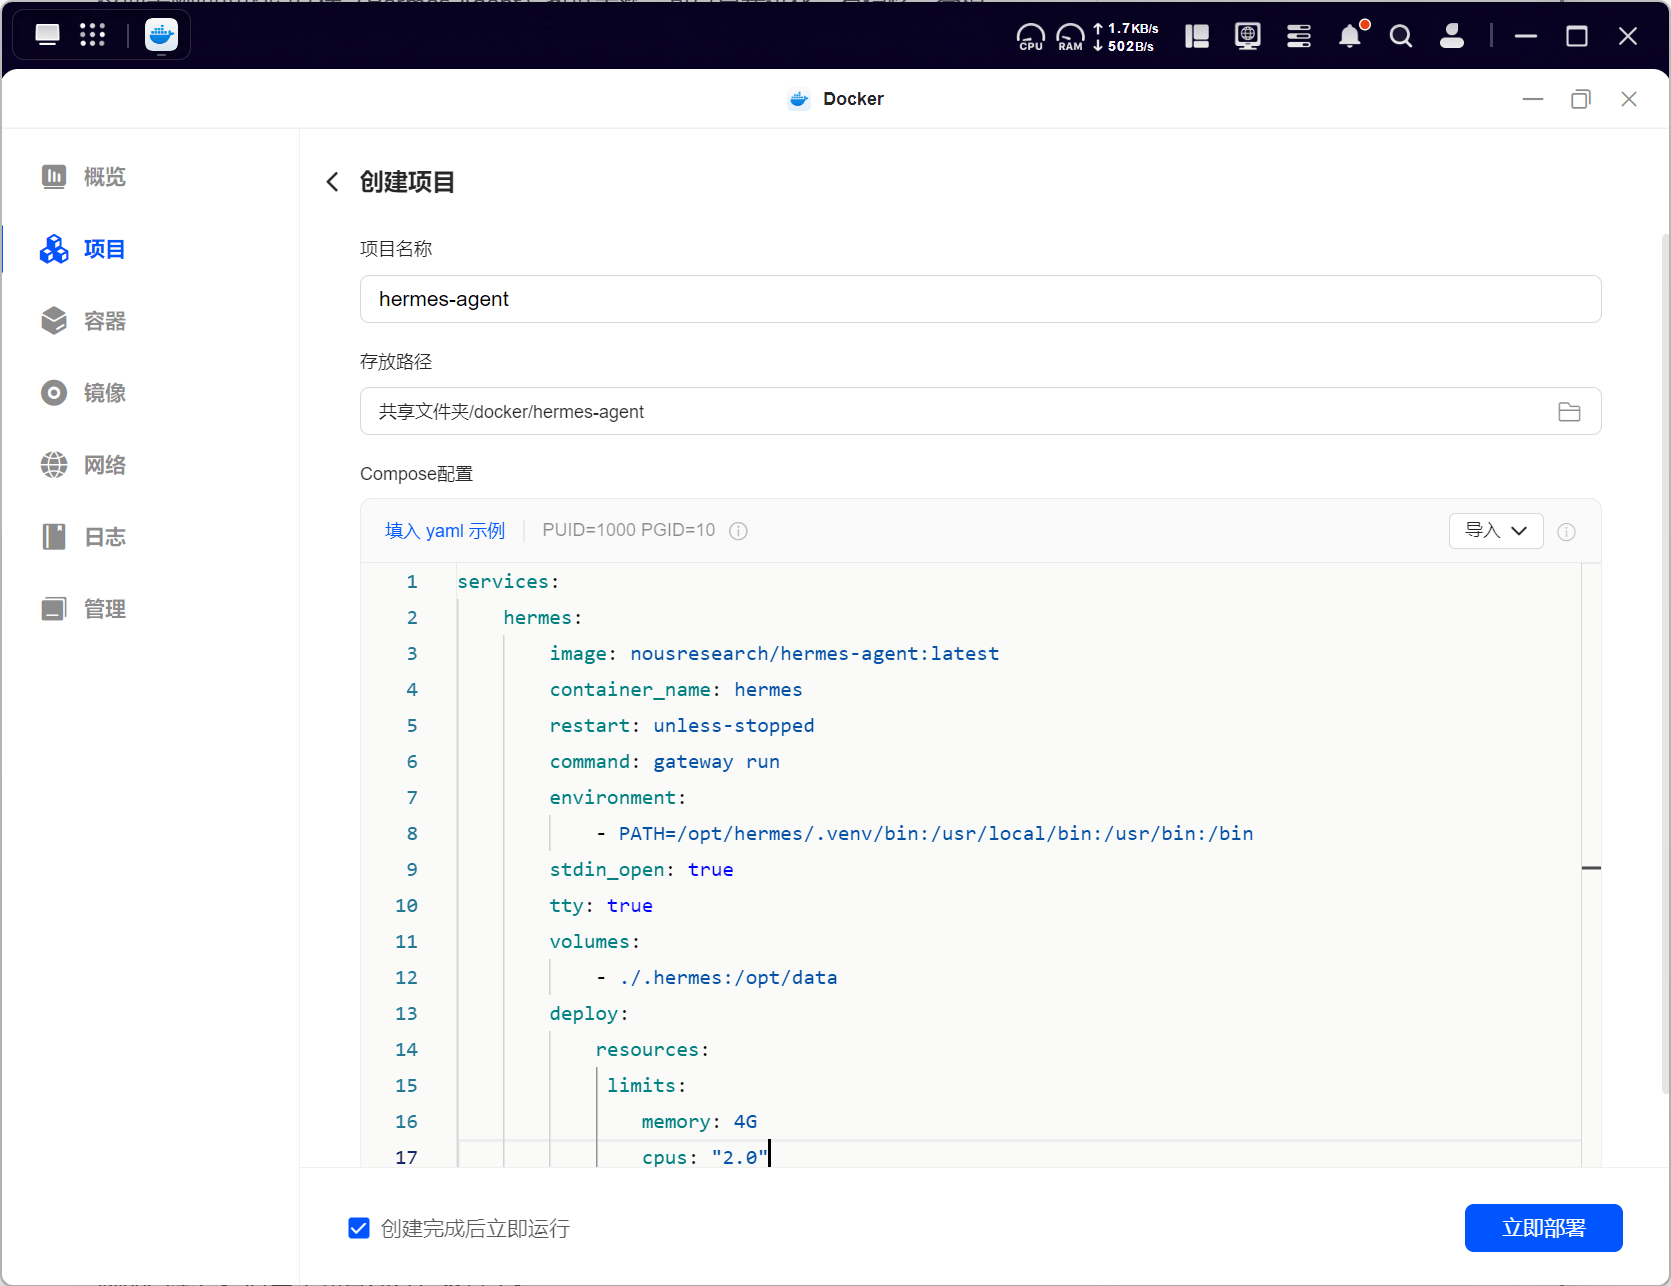
Task: Open the app grid launcher icon
Action: coord(93,36)
